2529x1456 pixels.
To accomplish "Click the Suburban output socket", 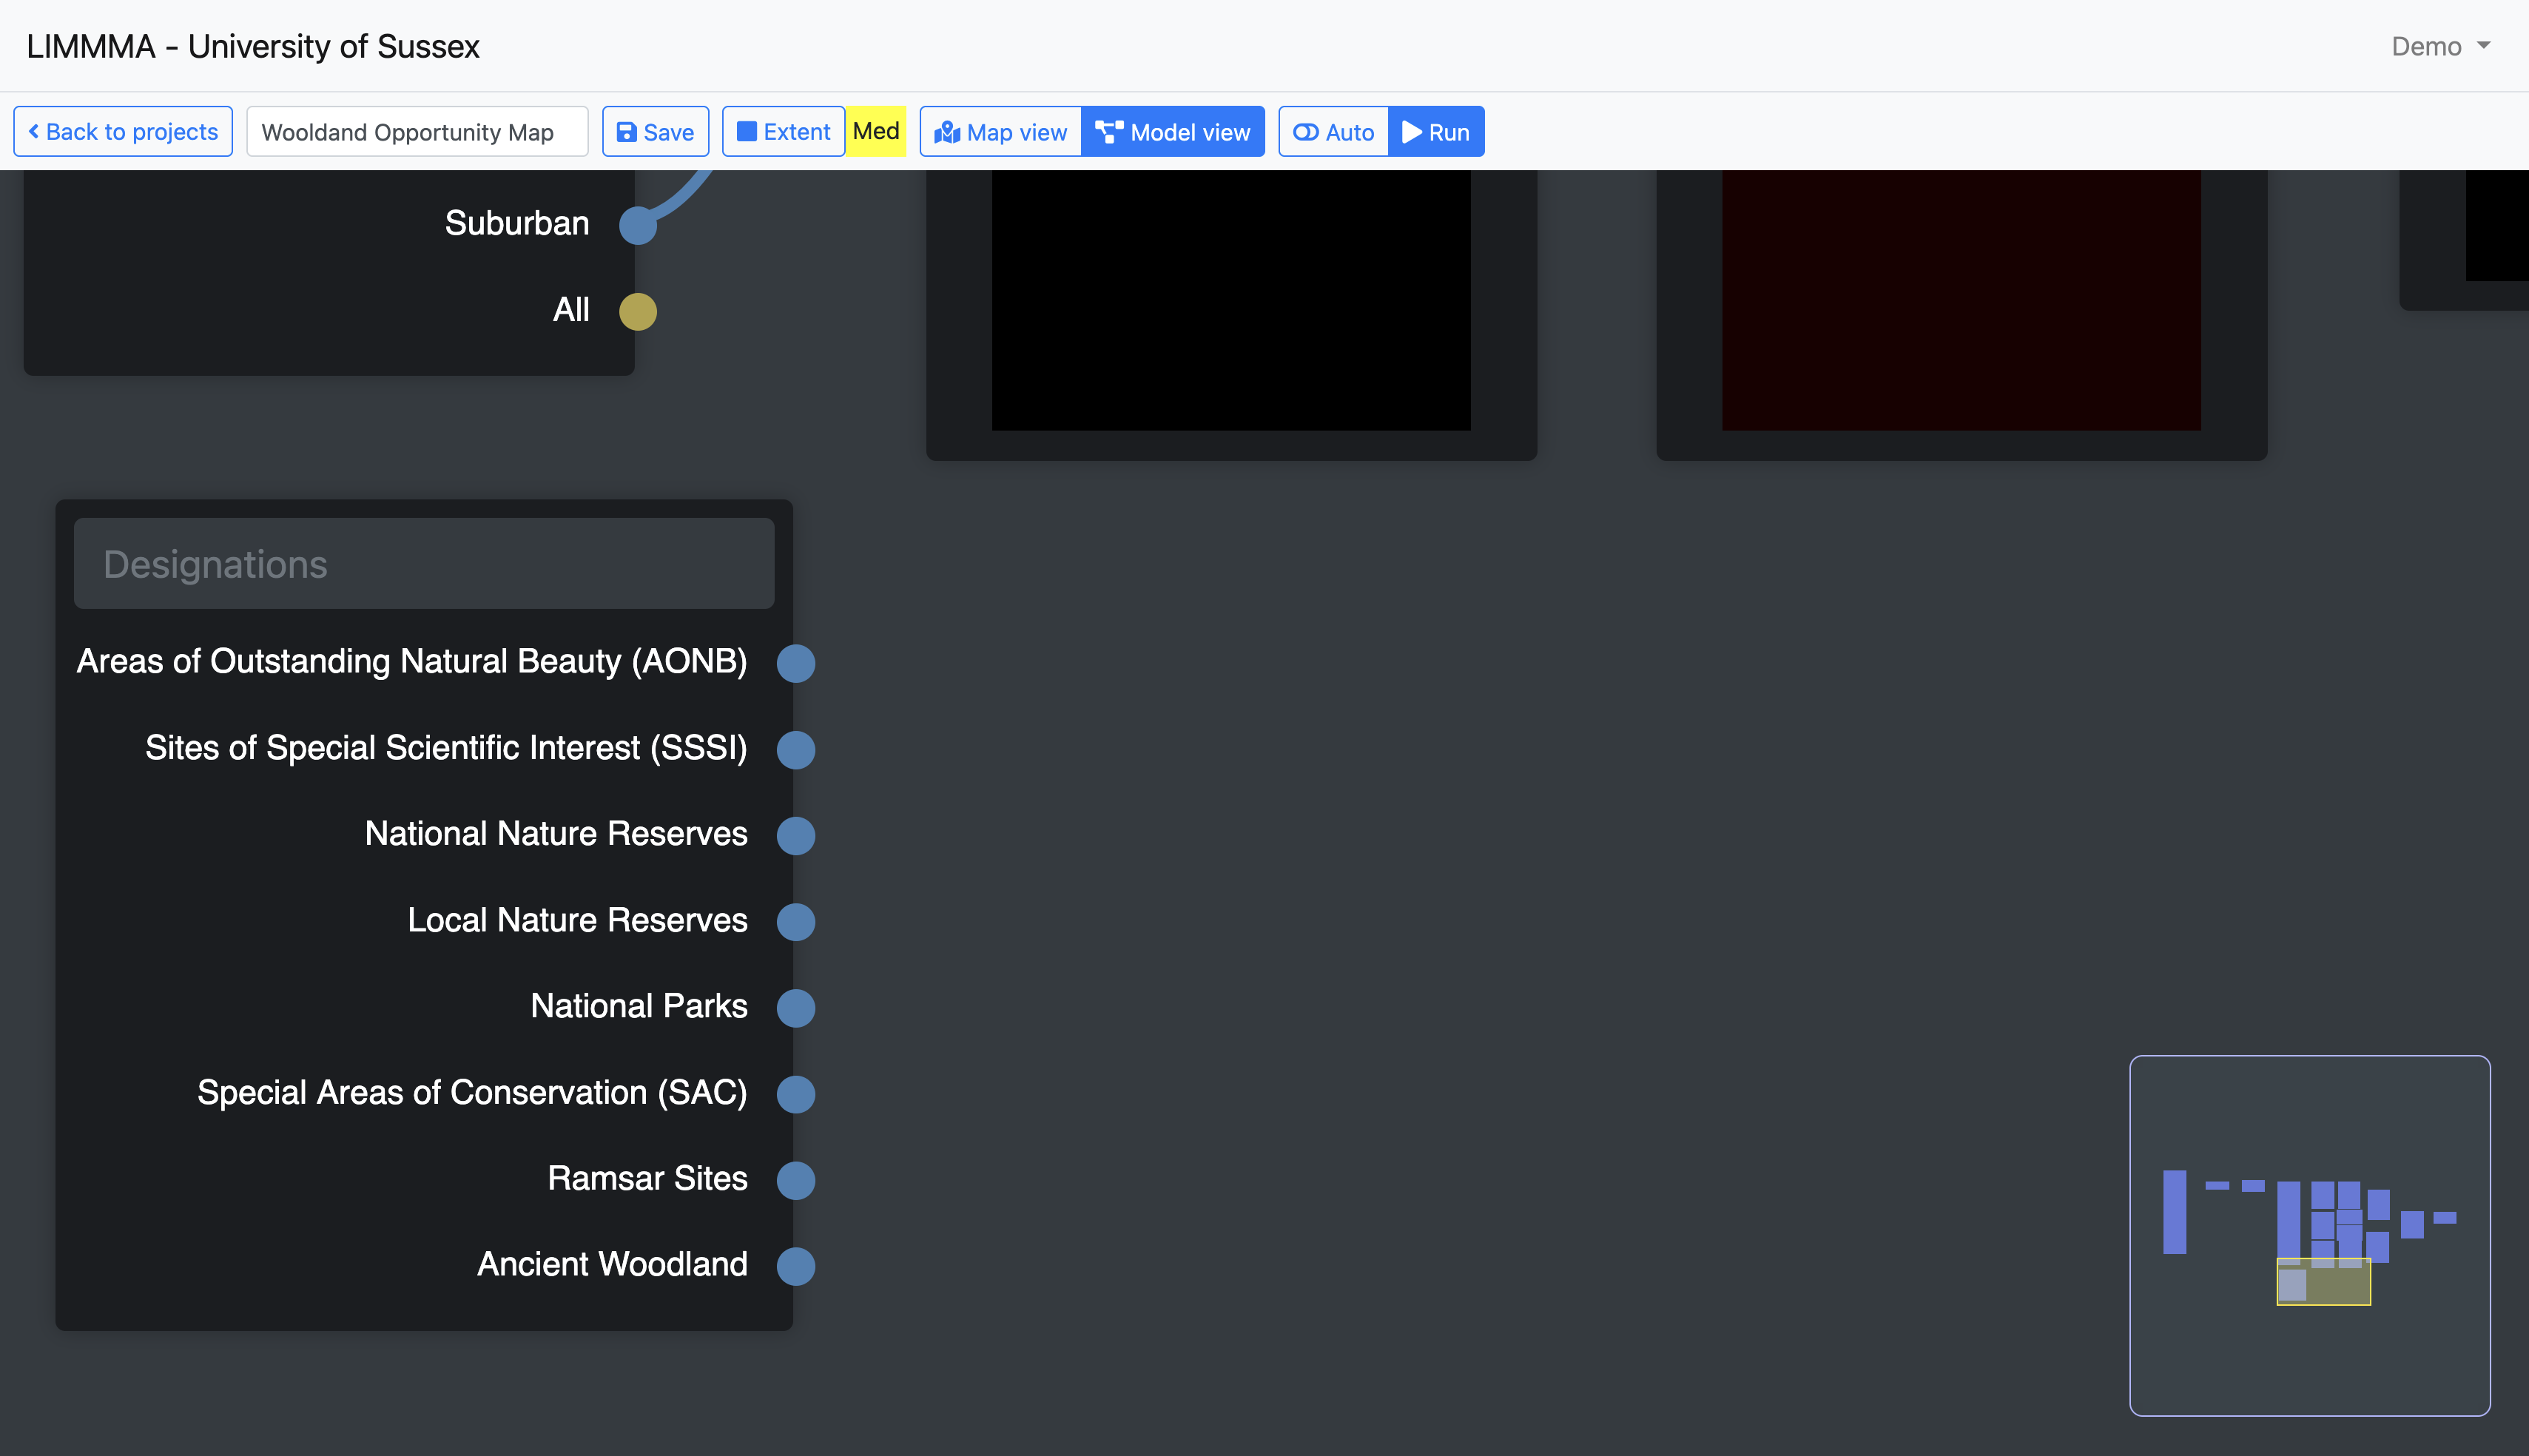I will [x=638, y=225].
